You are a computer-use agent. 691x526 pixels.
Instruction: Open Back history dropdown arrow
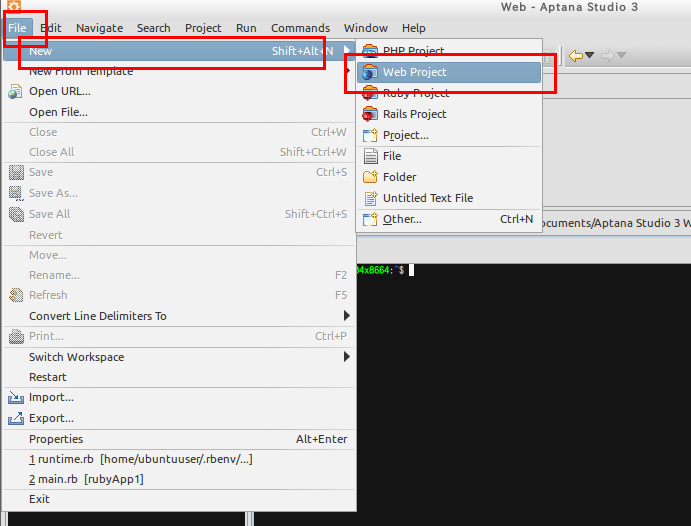point(590,56)
